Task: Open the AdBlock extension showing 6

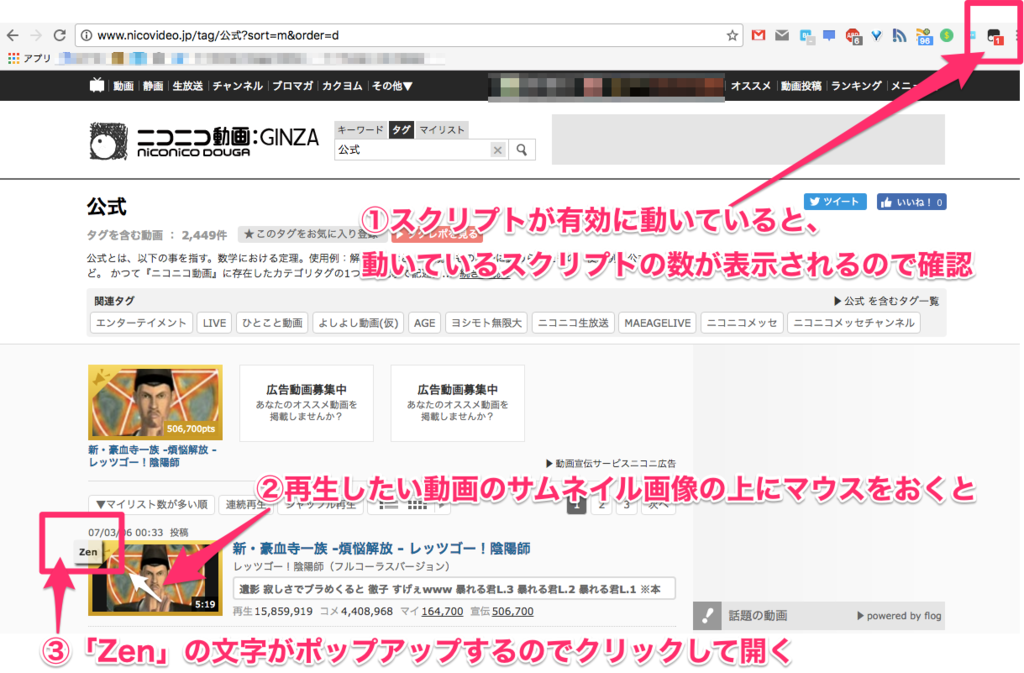Action: pyautogui.click(x=853, y=37)
